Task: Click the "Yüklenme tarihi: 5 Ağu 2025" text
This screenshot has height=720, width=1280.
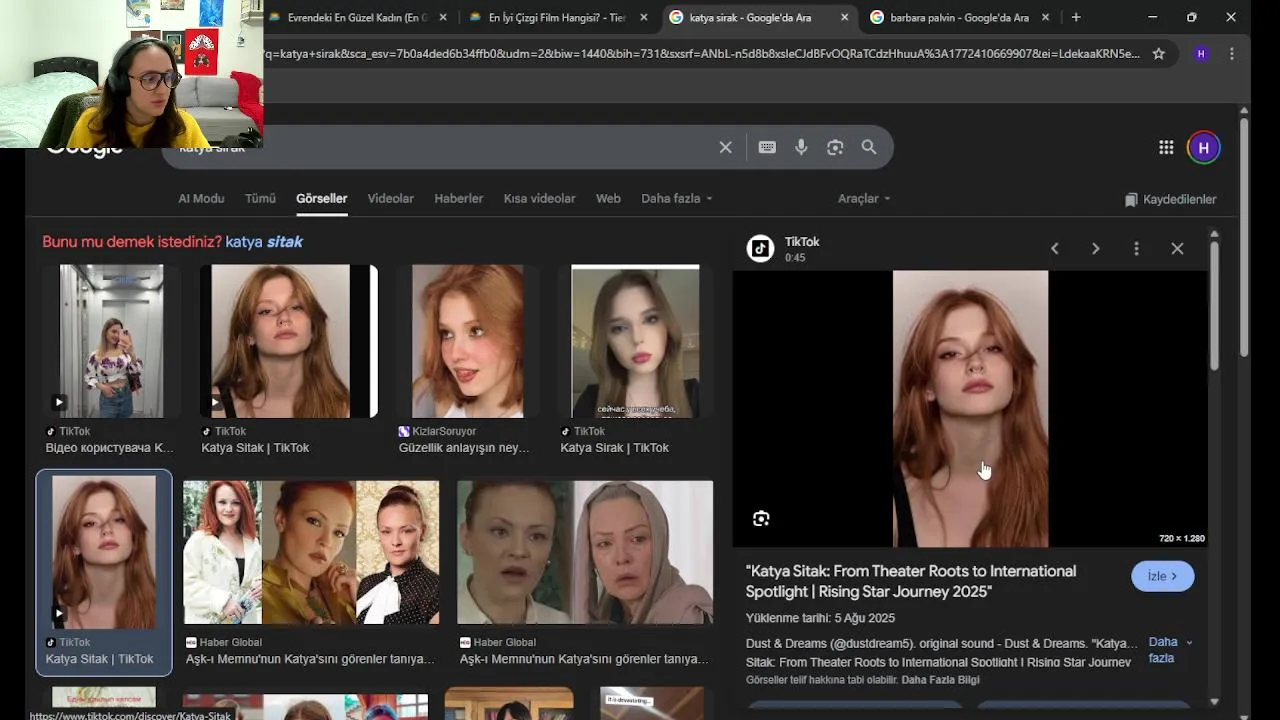Action: click(820, 618)
